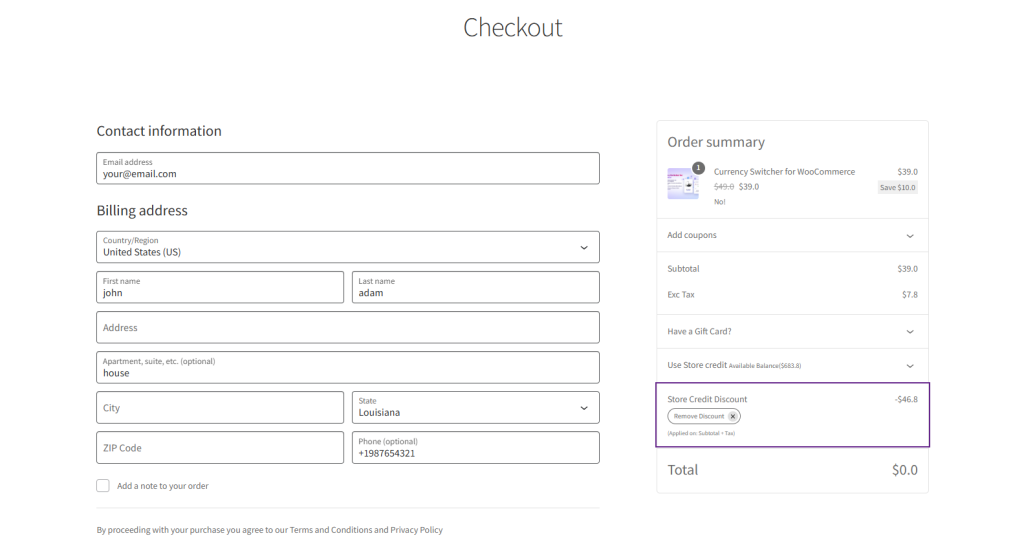Click the Subtotal $39.0 value
This screenshot has height=549, width=1024.
[x=908, y=269]
